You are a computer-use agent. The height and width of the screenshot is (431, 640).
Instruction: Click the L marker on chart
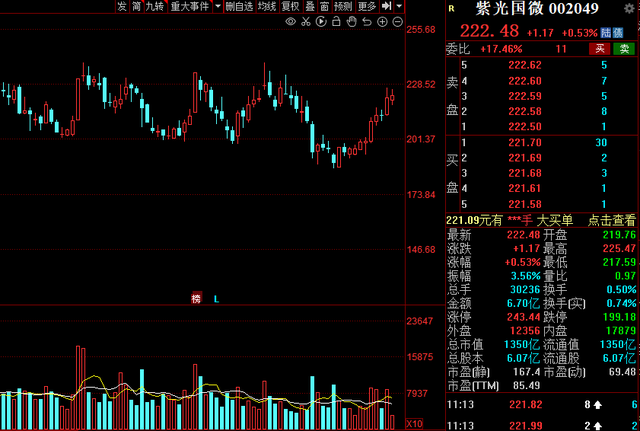tap(216, 300)
